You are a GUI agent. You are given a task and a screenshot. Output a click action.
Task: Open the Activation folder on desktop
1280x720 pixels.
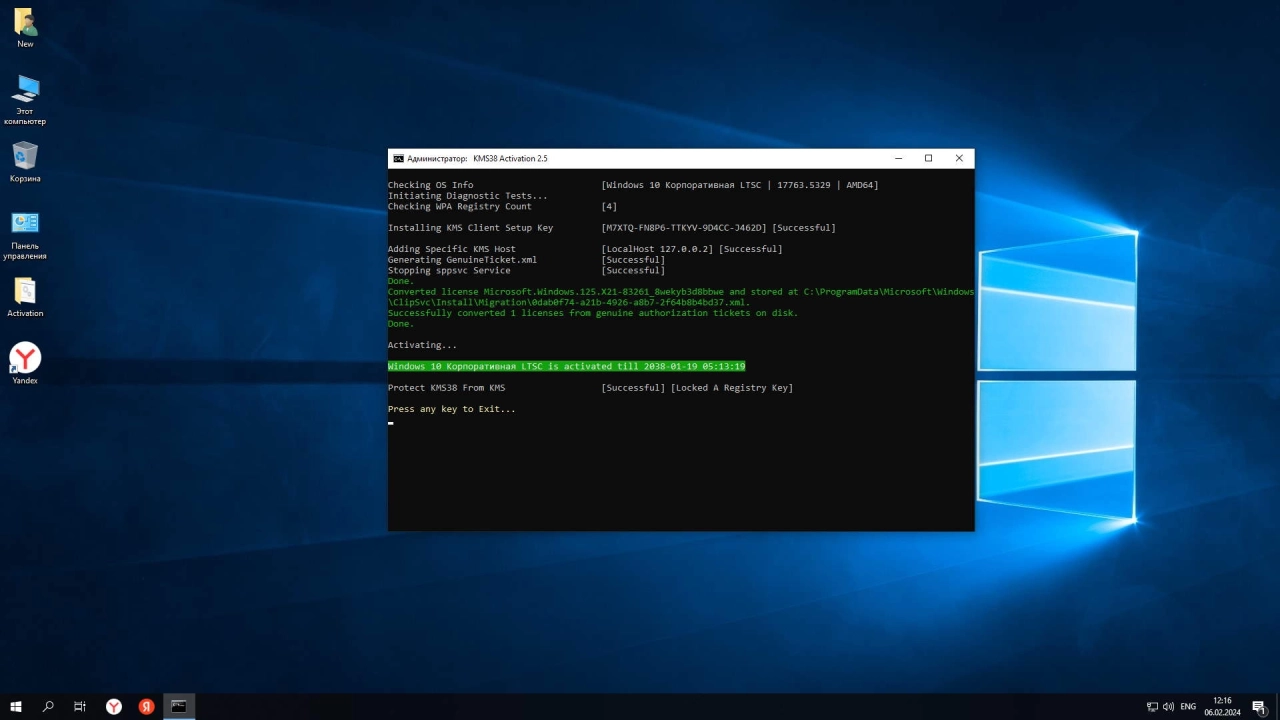25,297
